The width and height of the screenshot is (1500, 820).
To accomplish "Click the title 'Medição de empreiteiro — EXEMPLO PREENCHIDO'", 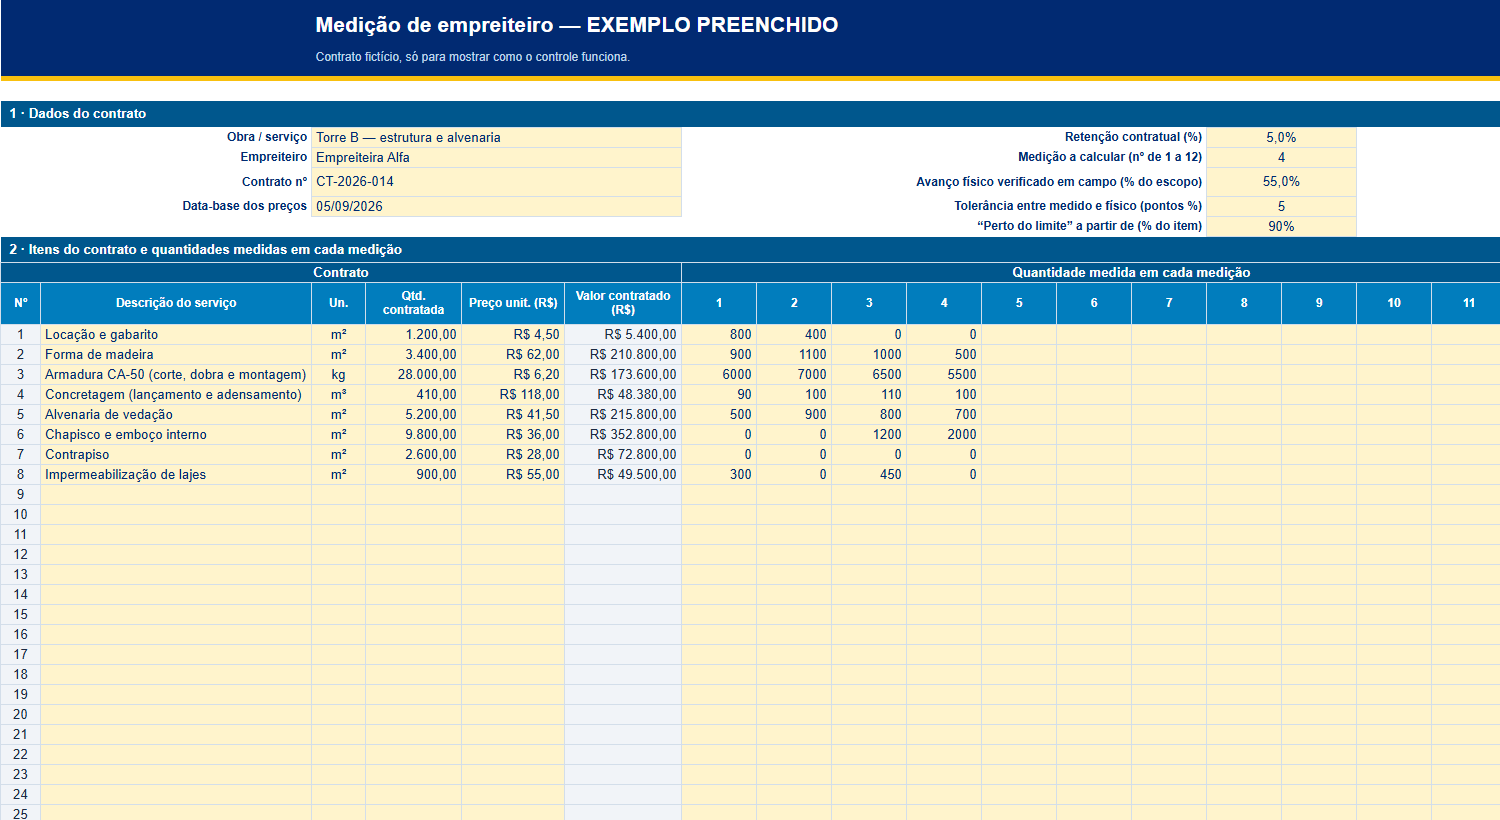I will tap(577, 25).
